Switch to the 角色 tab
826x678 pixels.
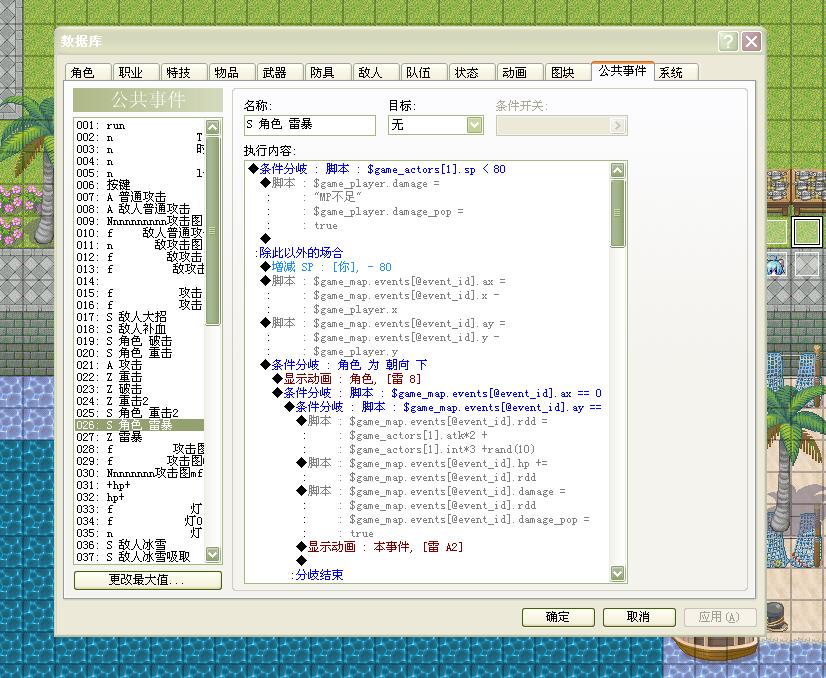[88, 72]
